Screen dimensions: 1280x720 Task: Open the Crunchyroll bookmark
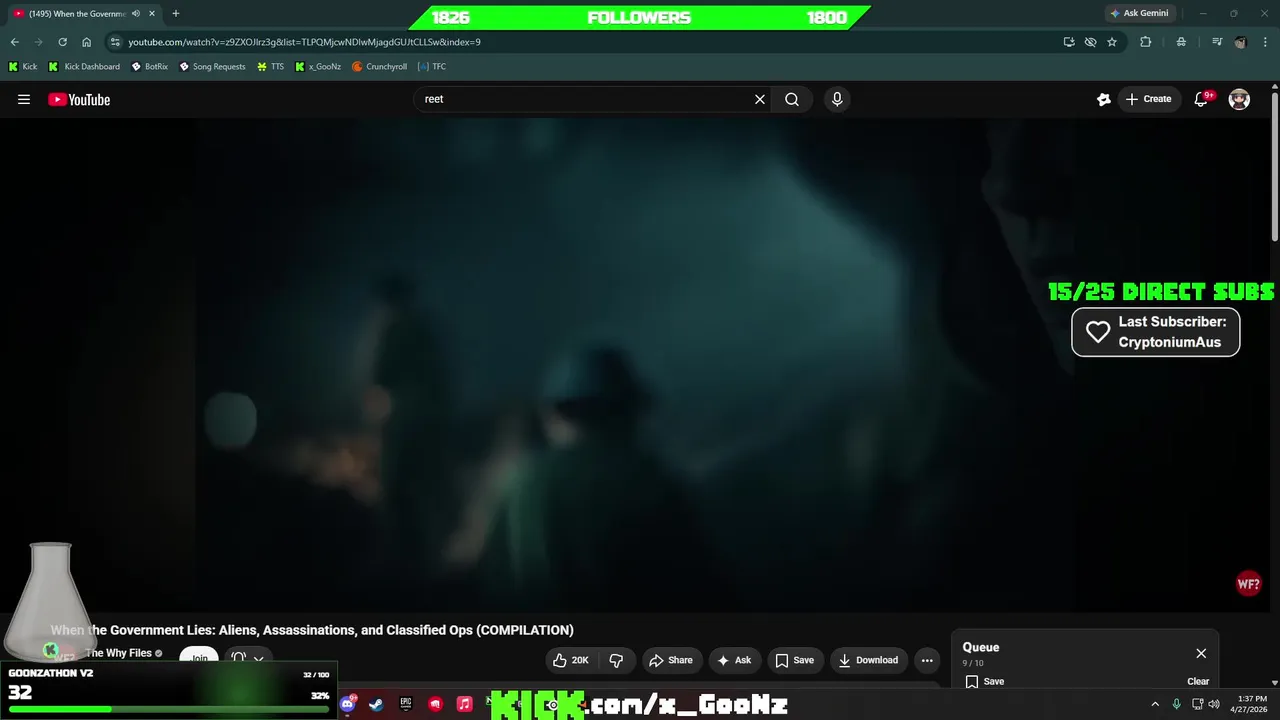coord(380,67)
